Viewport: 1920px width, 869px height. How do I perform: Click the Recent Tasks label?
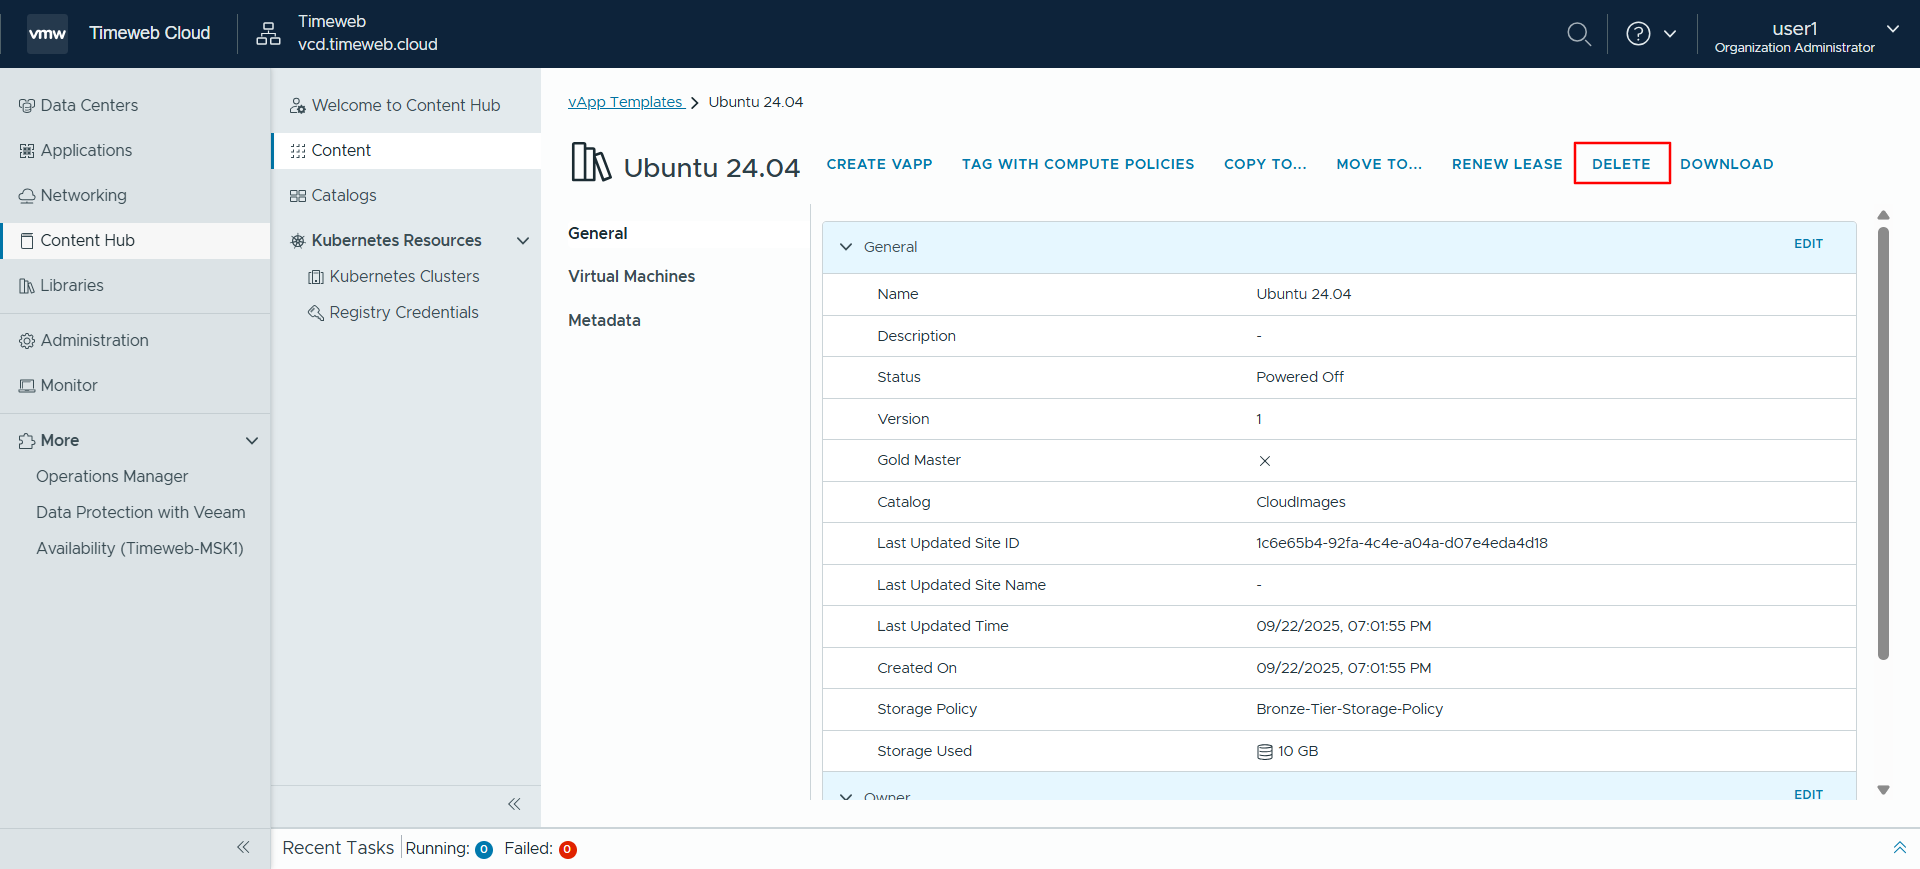(338, 848)
